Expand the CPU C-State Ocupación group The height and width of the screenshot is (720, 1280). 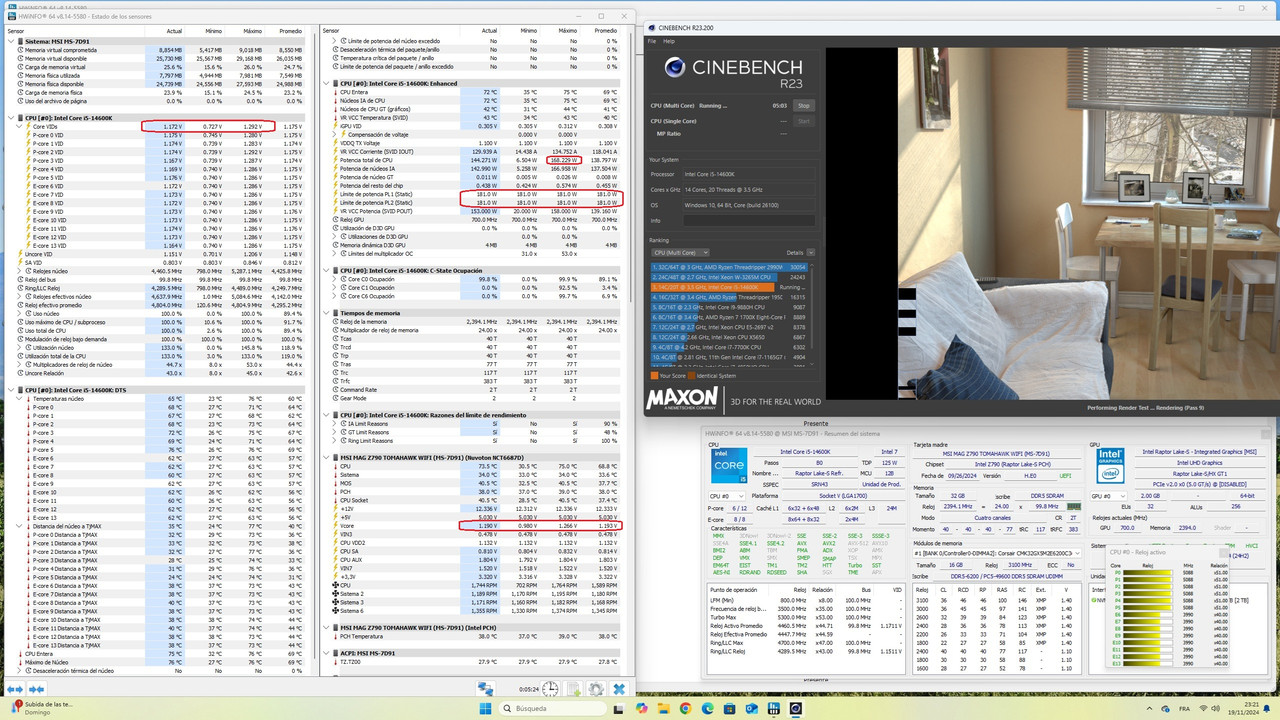(x=326, y=270)
